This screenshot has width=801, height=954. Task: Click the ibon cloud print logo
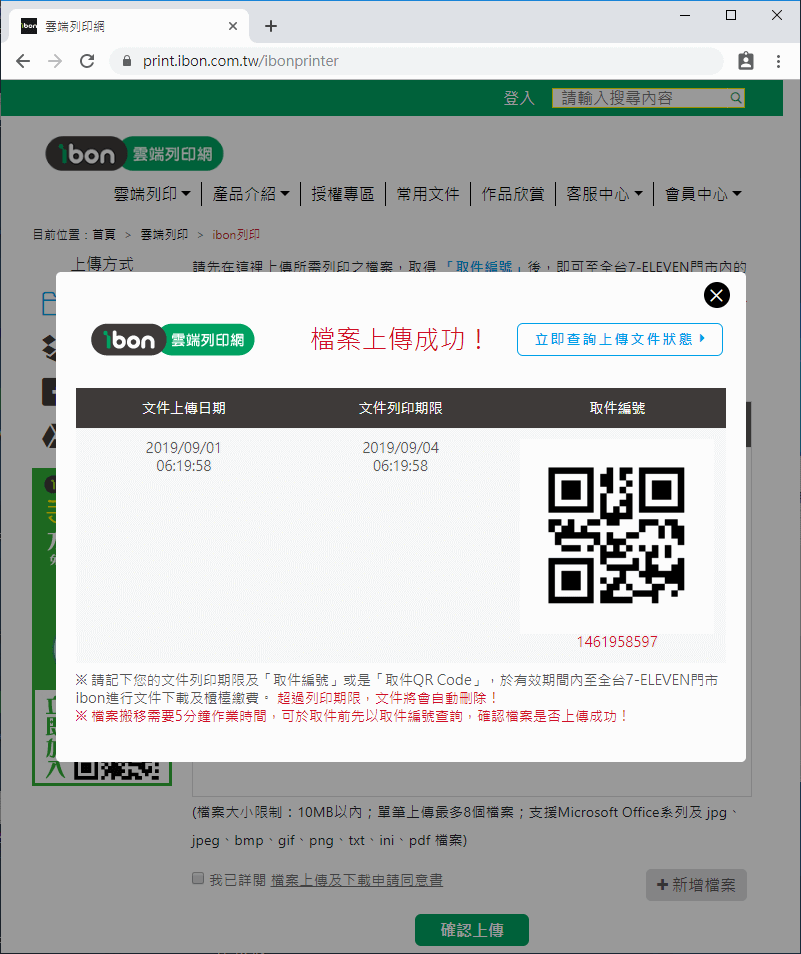pos(133,153)
